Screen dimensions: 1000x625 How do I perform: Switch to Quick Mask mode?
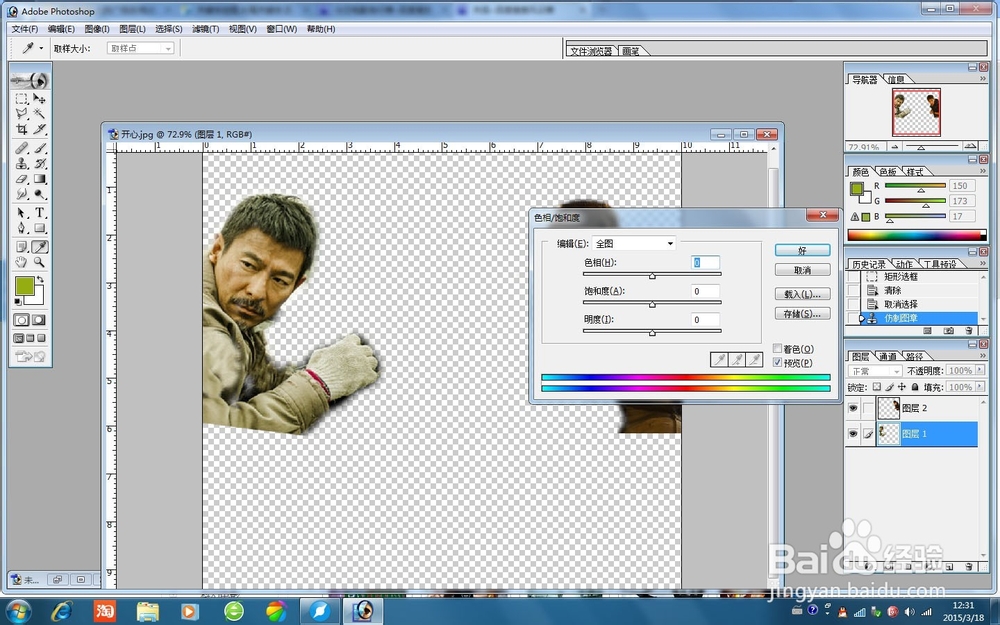click(x=38, y=320)
